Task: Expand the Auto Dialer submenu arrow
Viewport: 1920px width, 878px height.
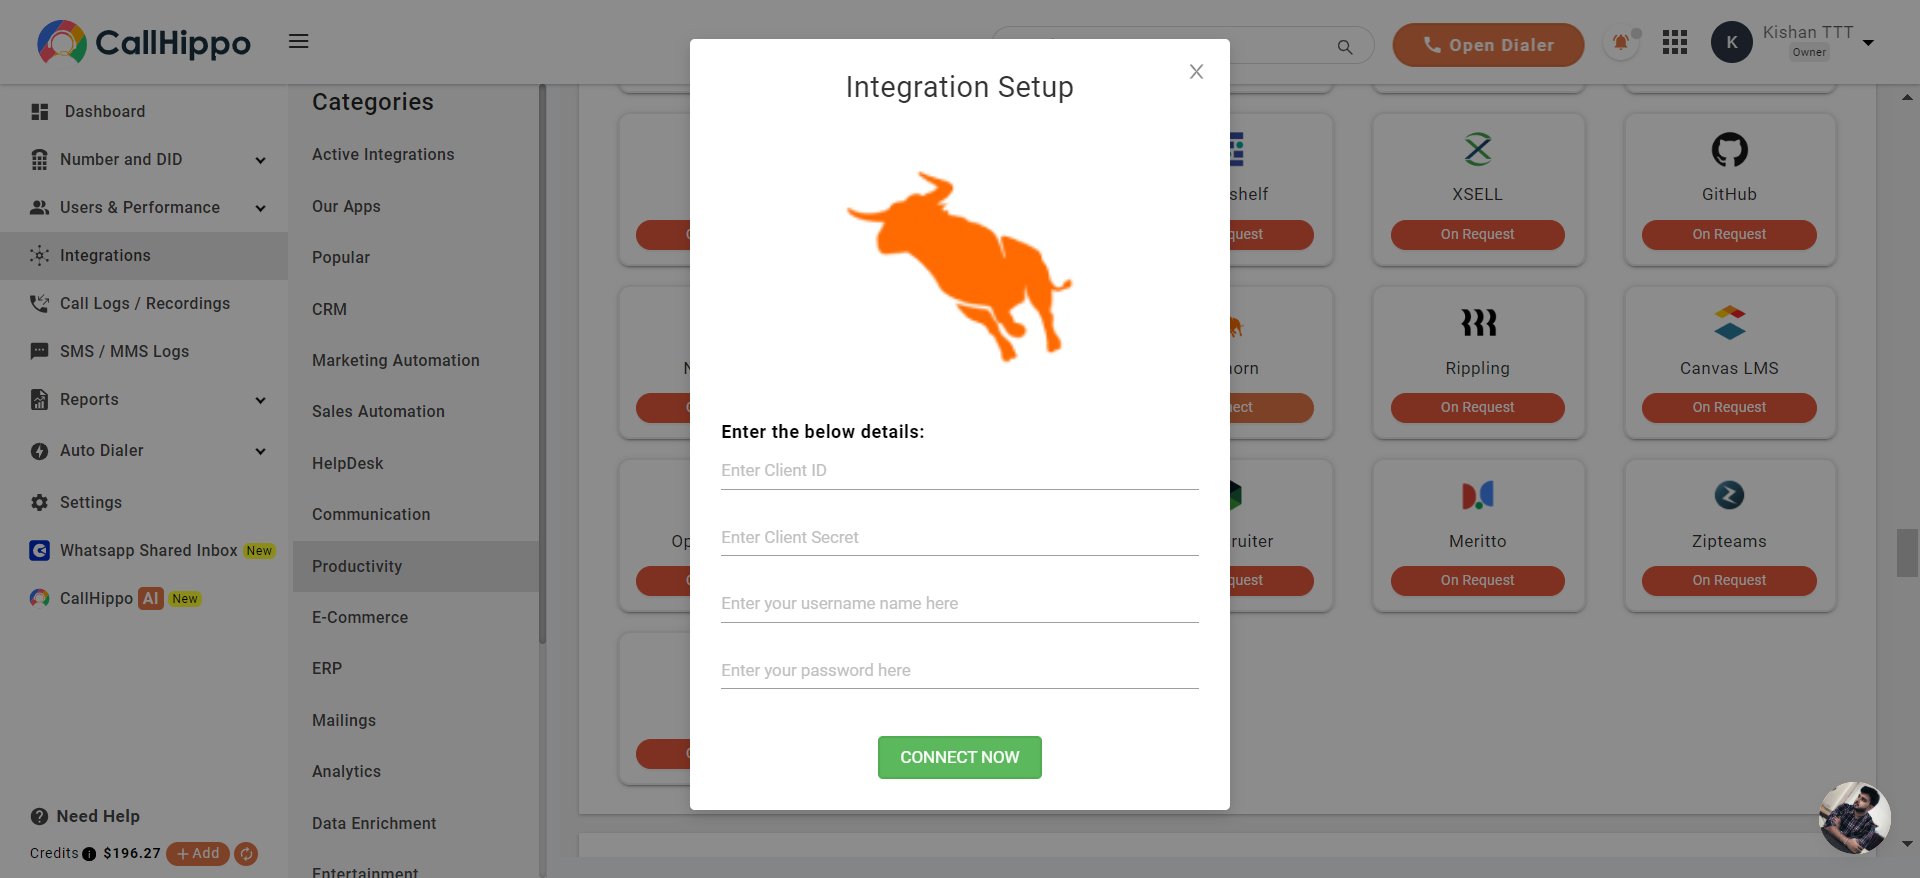Action: [x=261, y=452]
